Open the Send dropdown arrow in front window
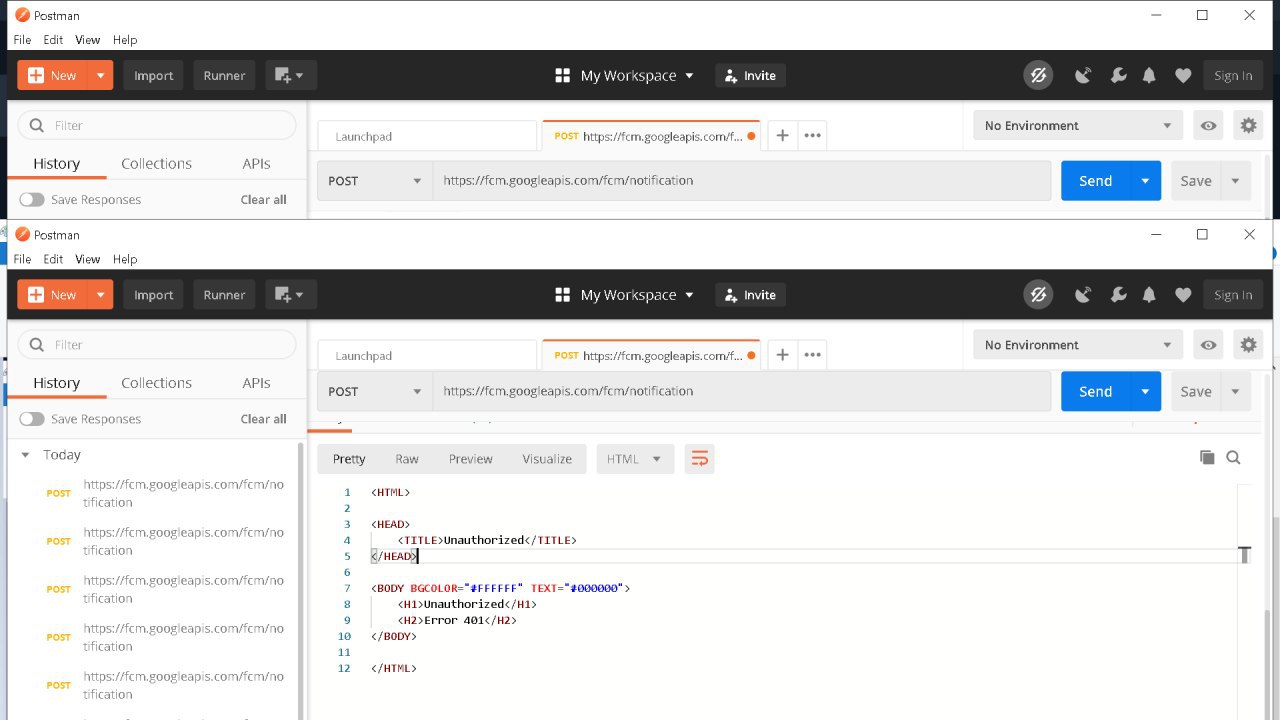The image size is (1280, 720). (1146, 392)
